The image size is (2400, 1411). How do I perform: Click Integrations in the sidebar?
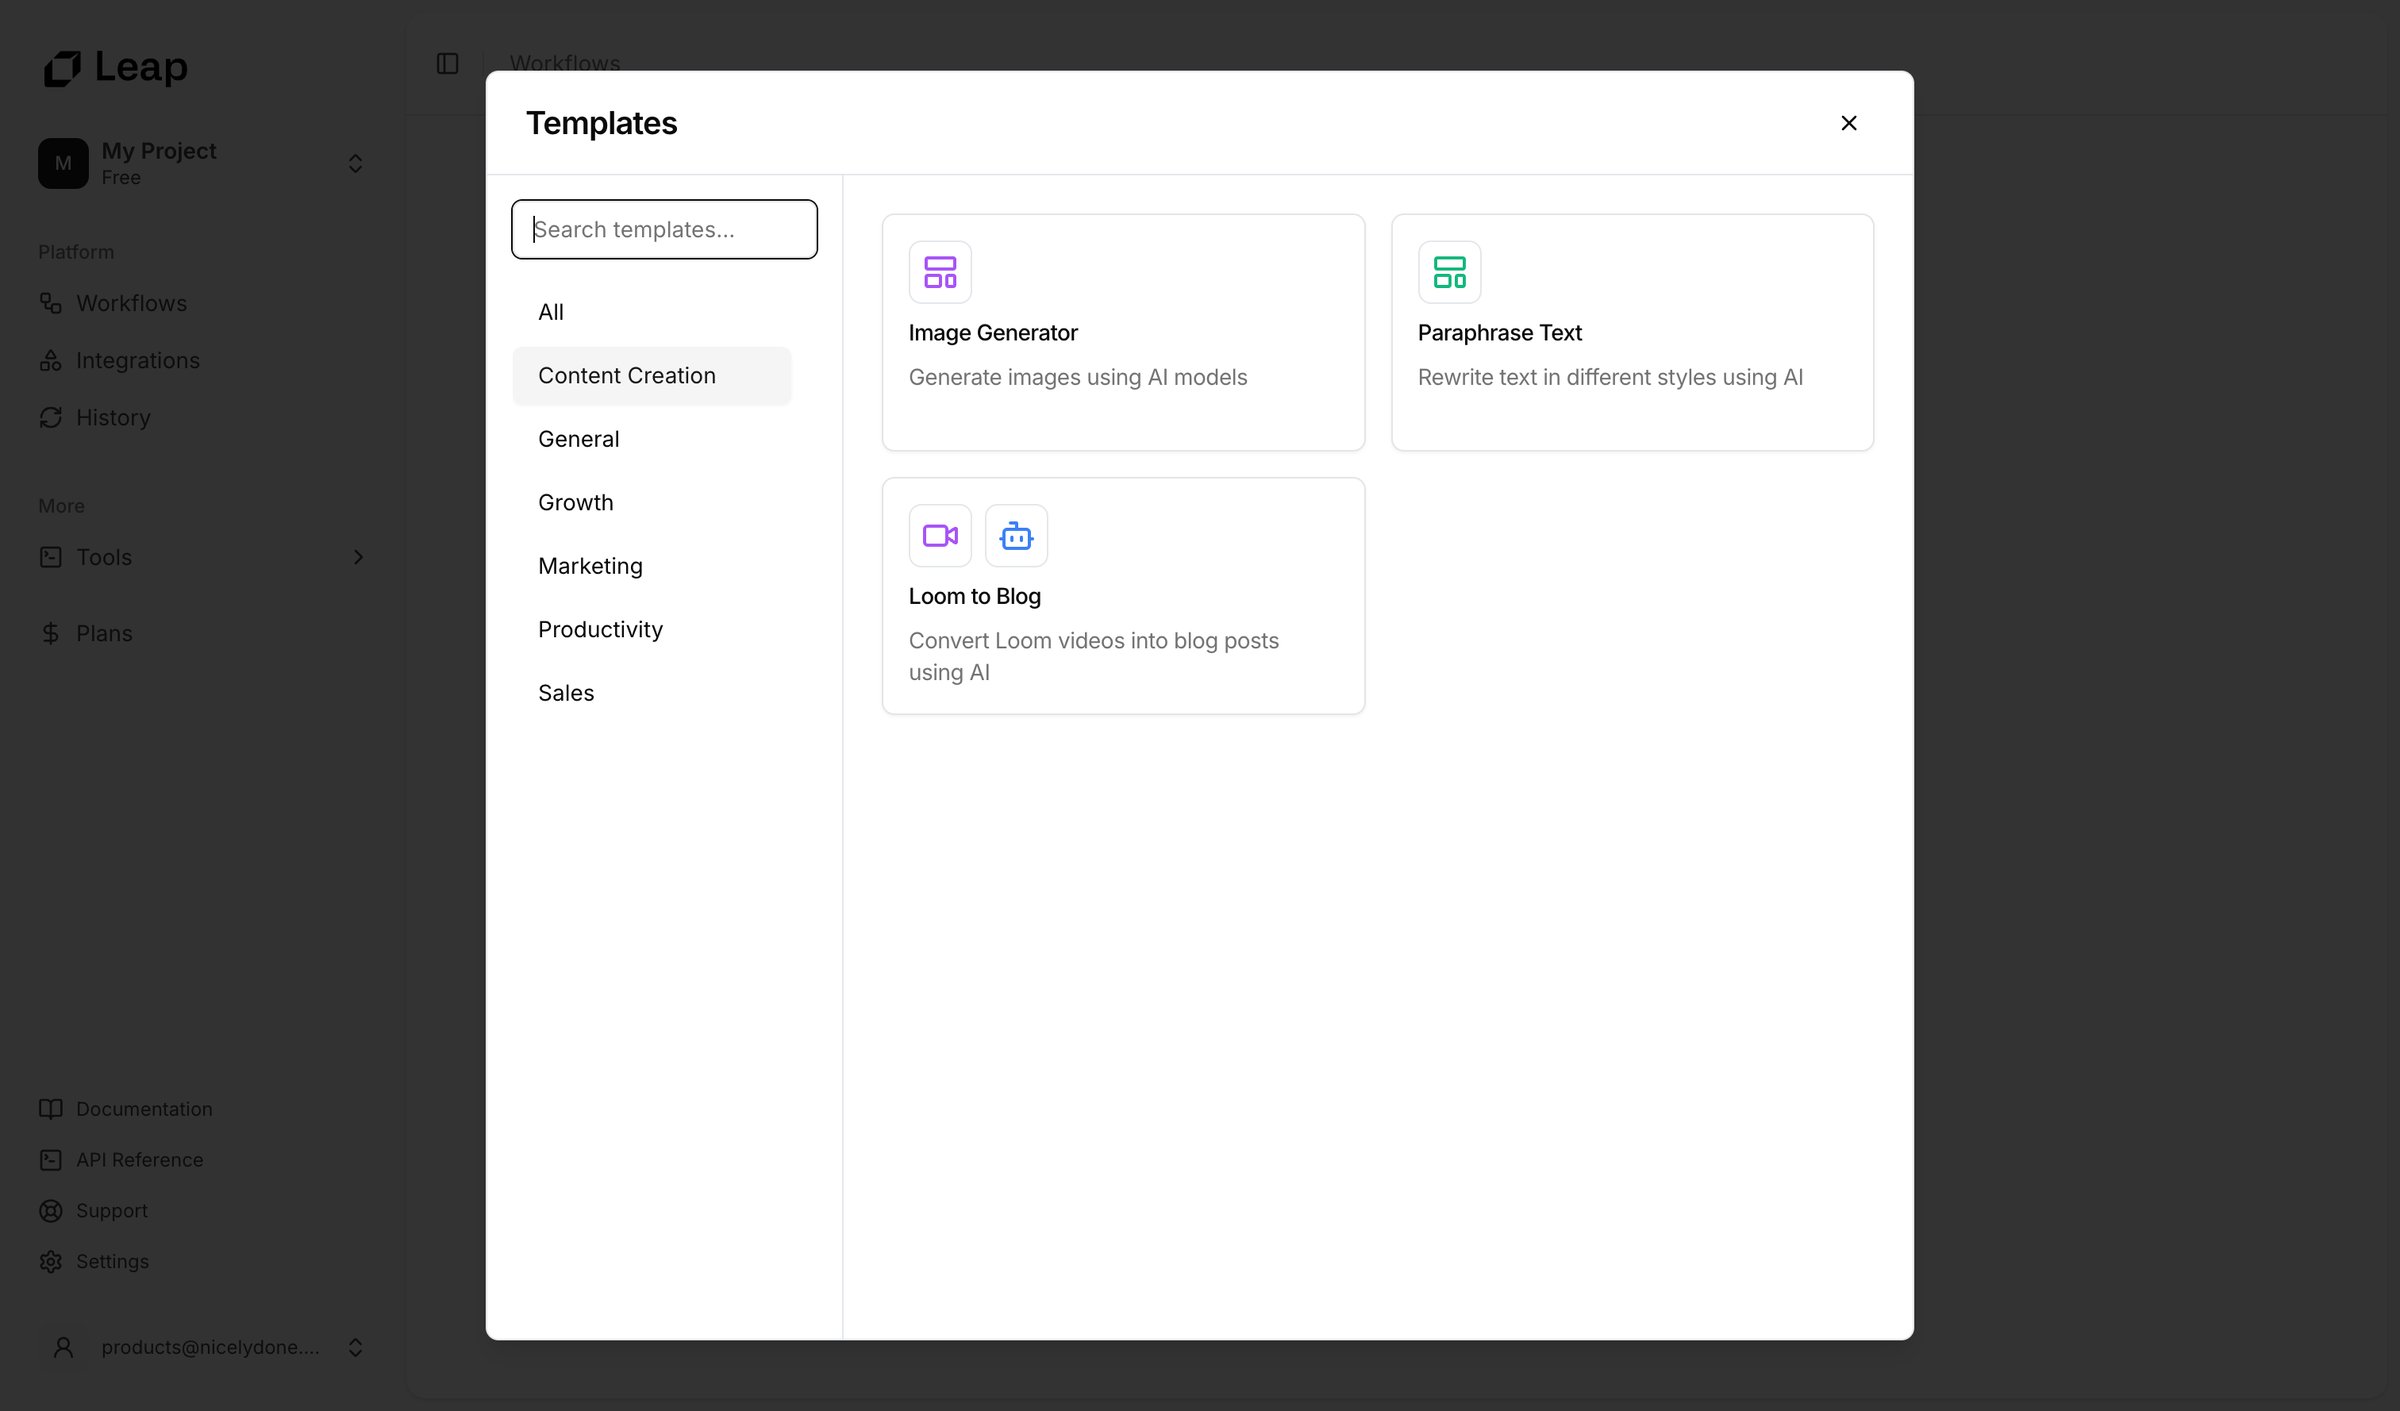pos(138,360)
